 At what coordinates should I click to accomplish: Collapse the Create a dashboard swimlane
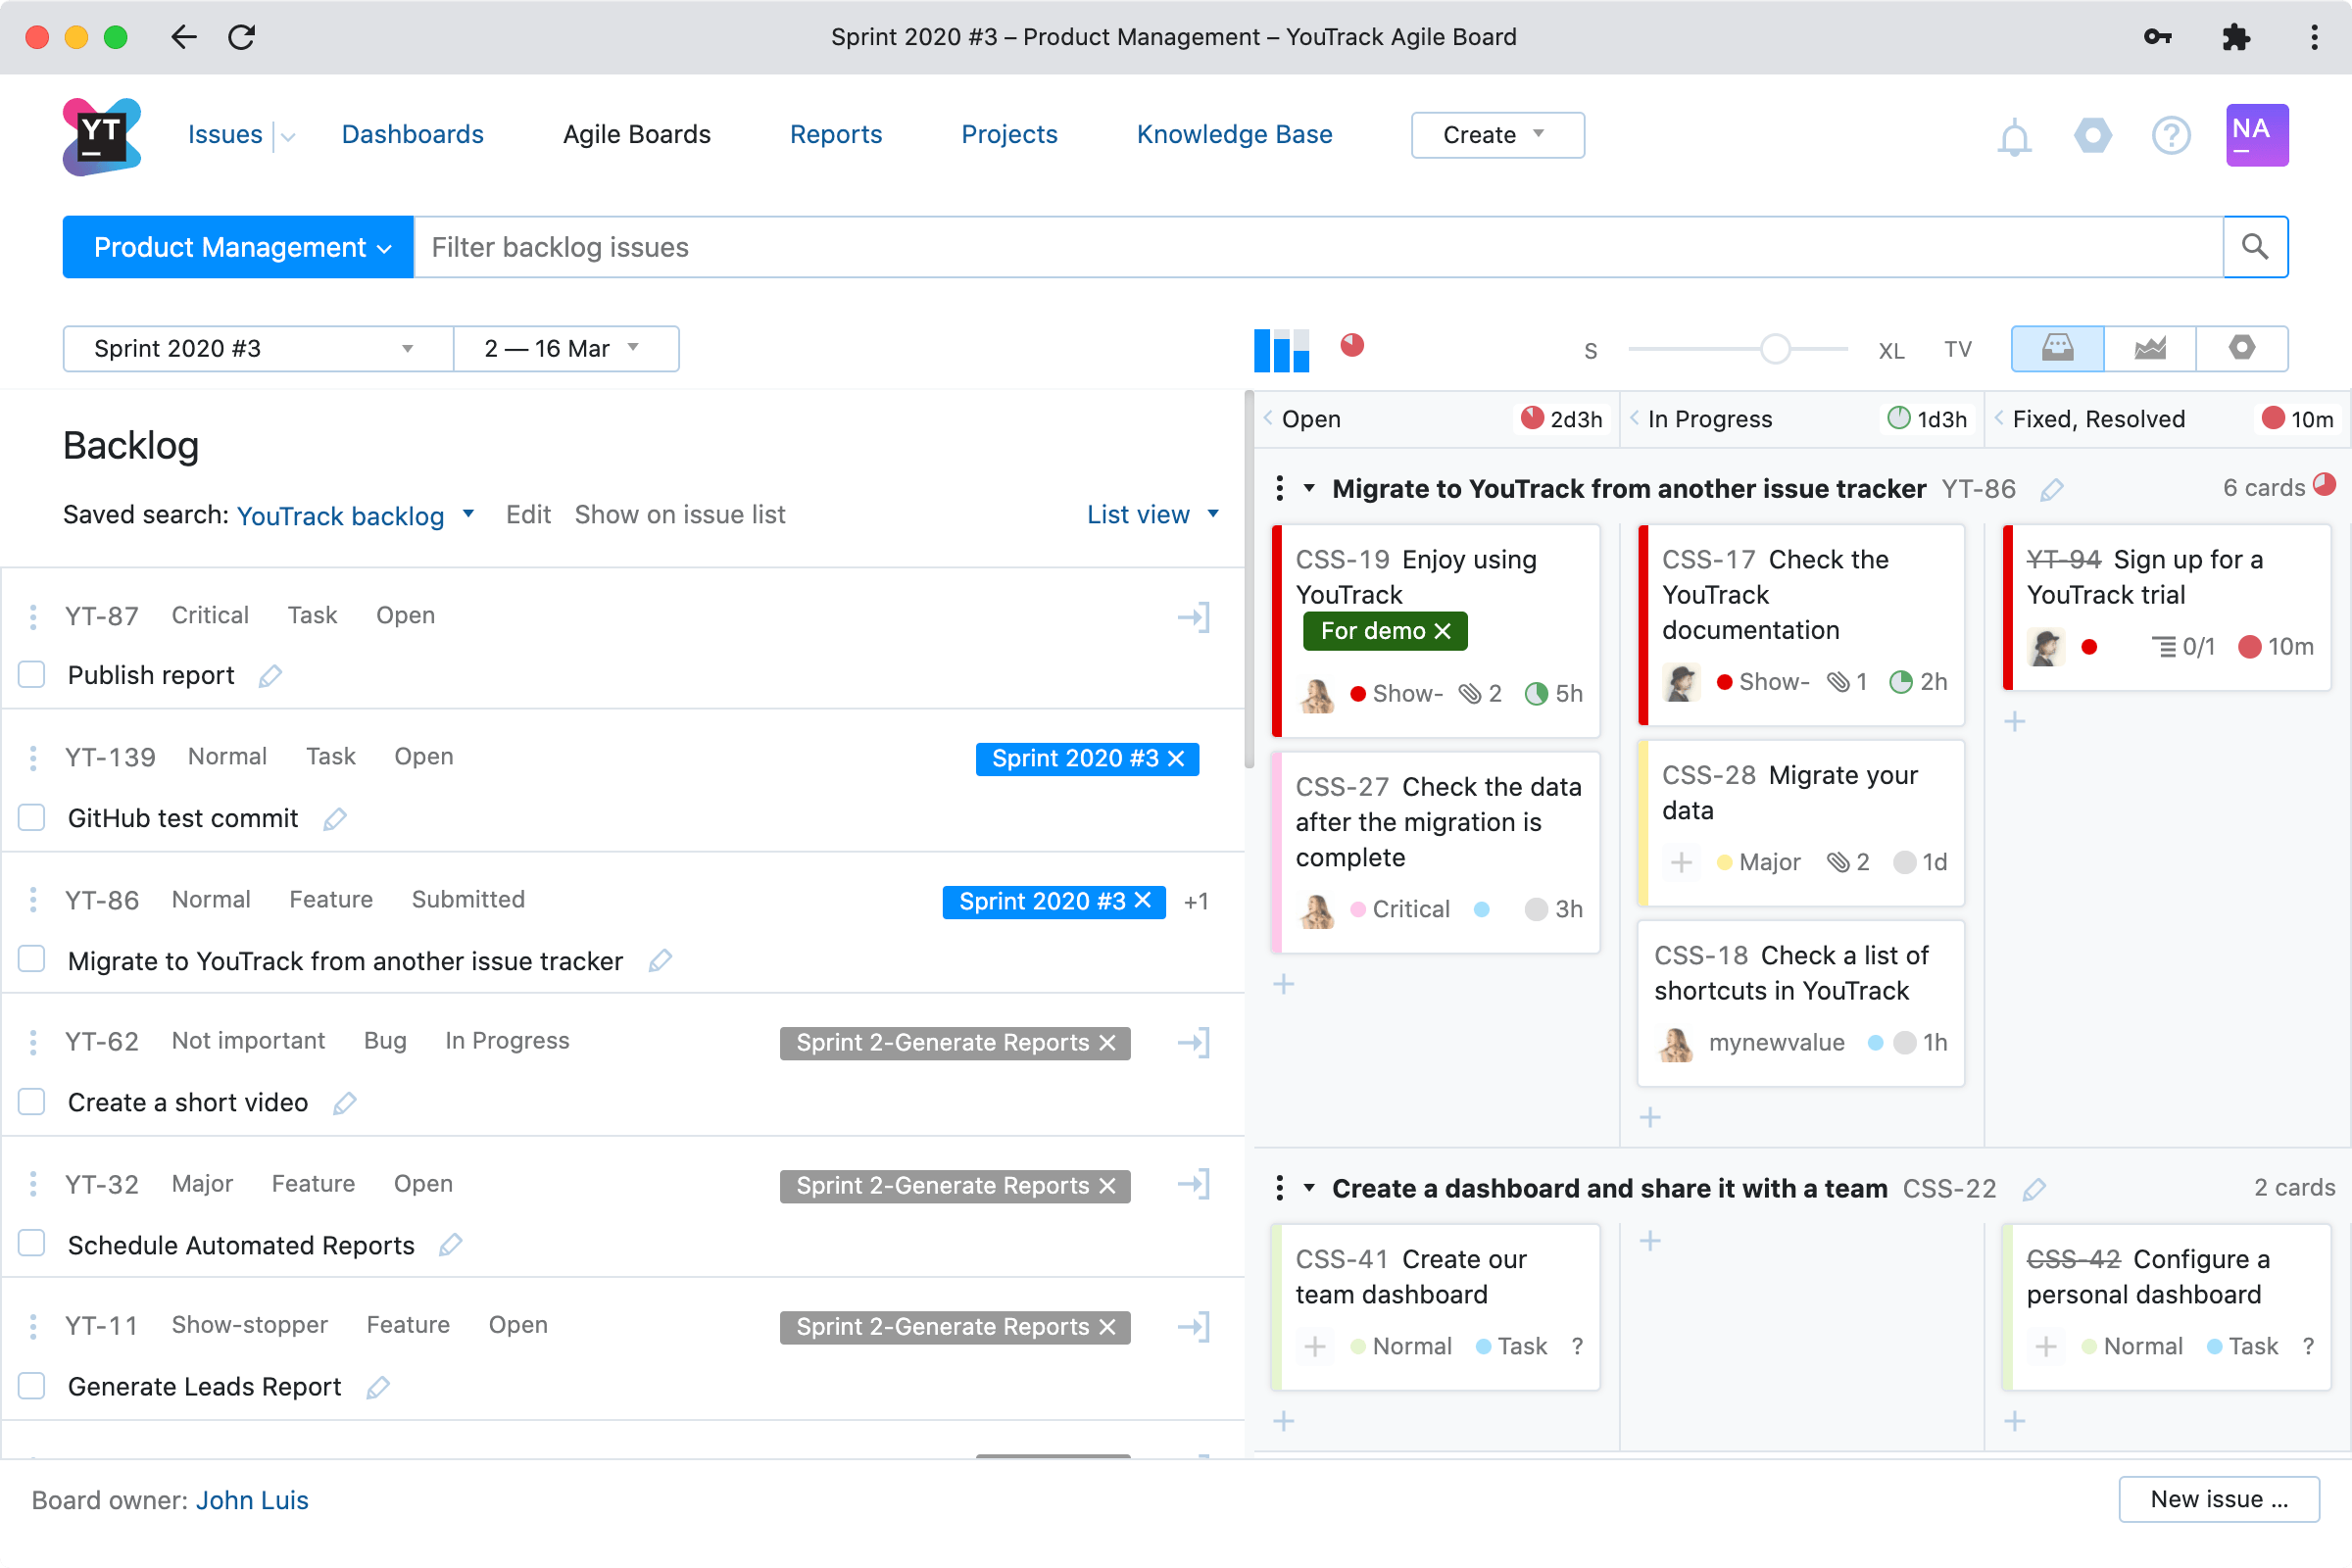tap(1309, 1189)
